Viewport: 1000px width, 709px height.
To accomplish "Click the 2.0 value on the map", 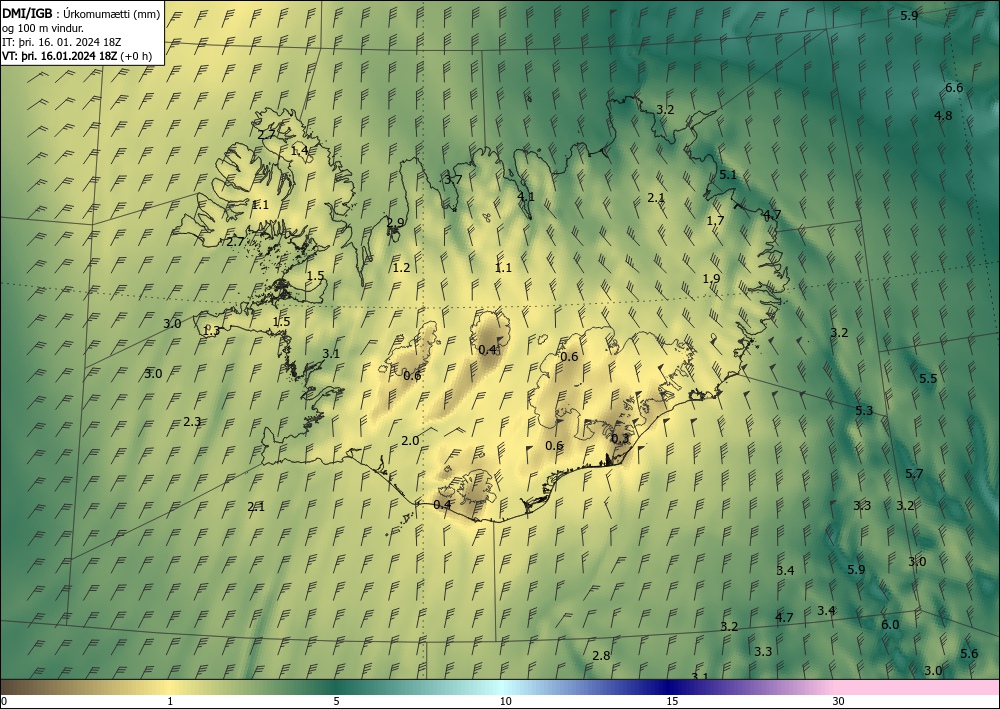I will coord(410,441).
